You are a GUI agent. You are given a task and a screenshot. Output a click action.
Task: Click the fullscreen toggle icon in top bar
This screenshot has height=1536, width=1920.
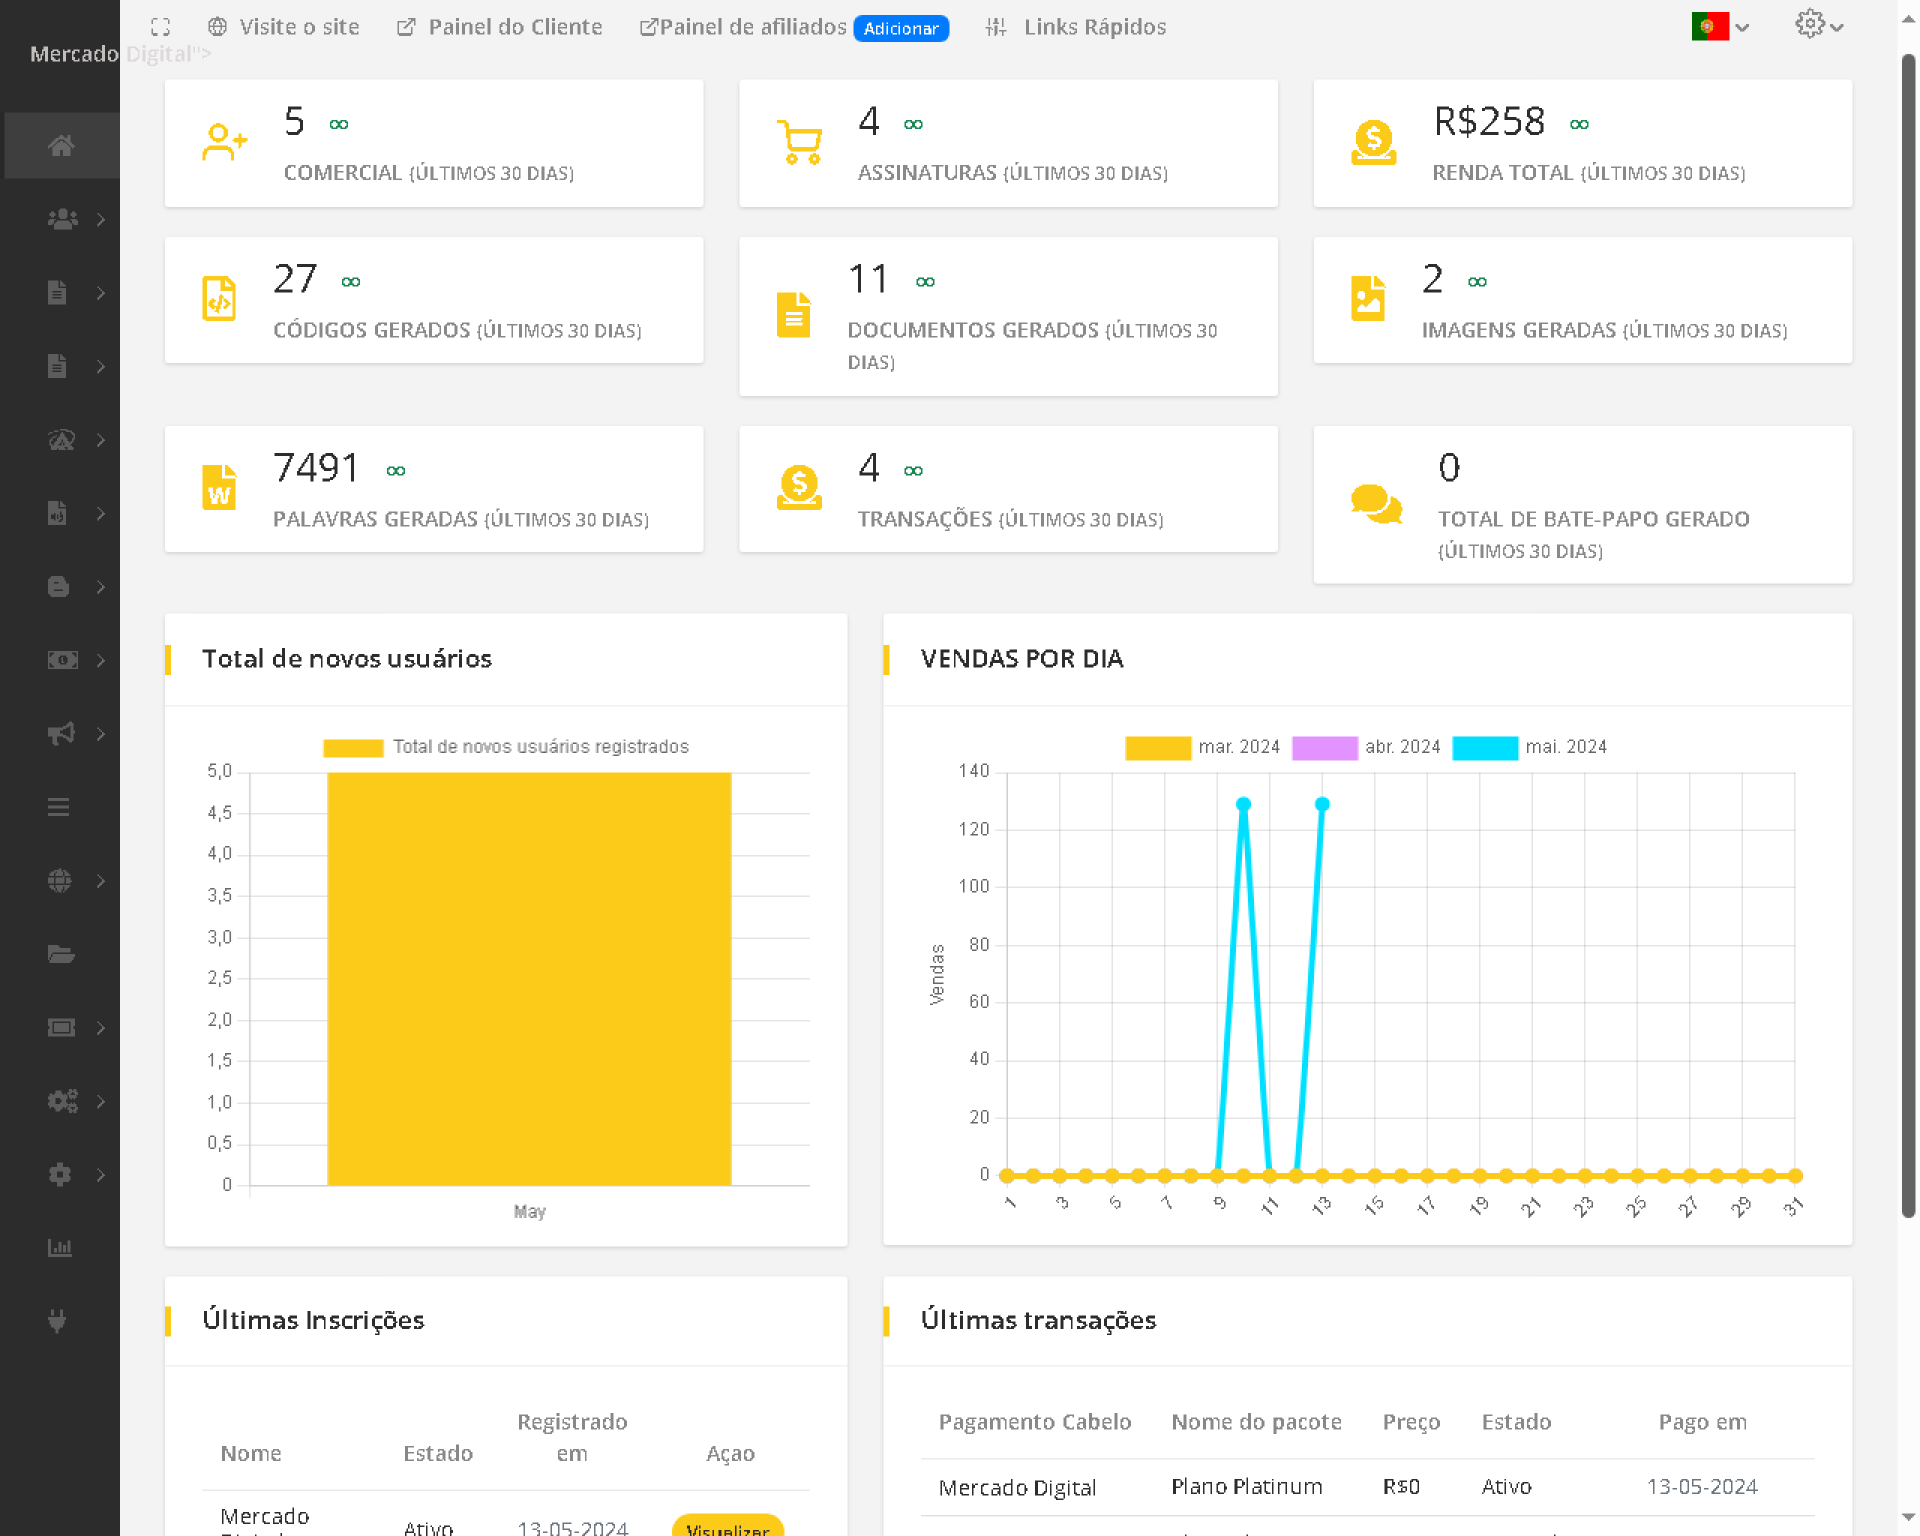160,27
